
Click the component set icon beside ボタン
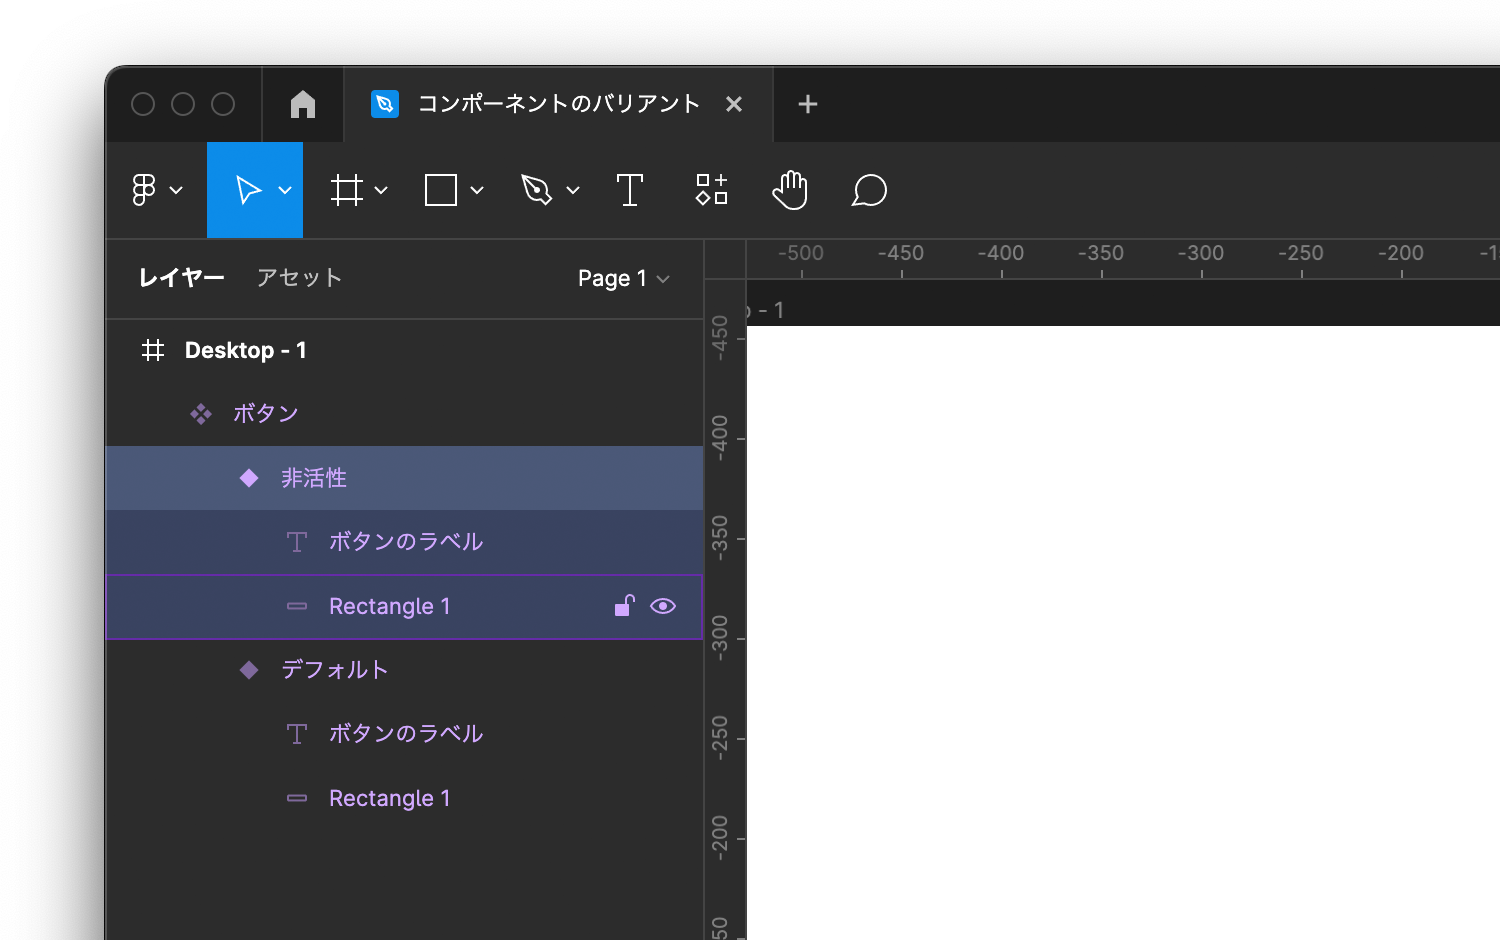click(x=201, y=414)
